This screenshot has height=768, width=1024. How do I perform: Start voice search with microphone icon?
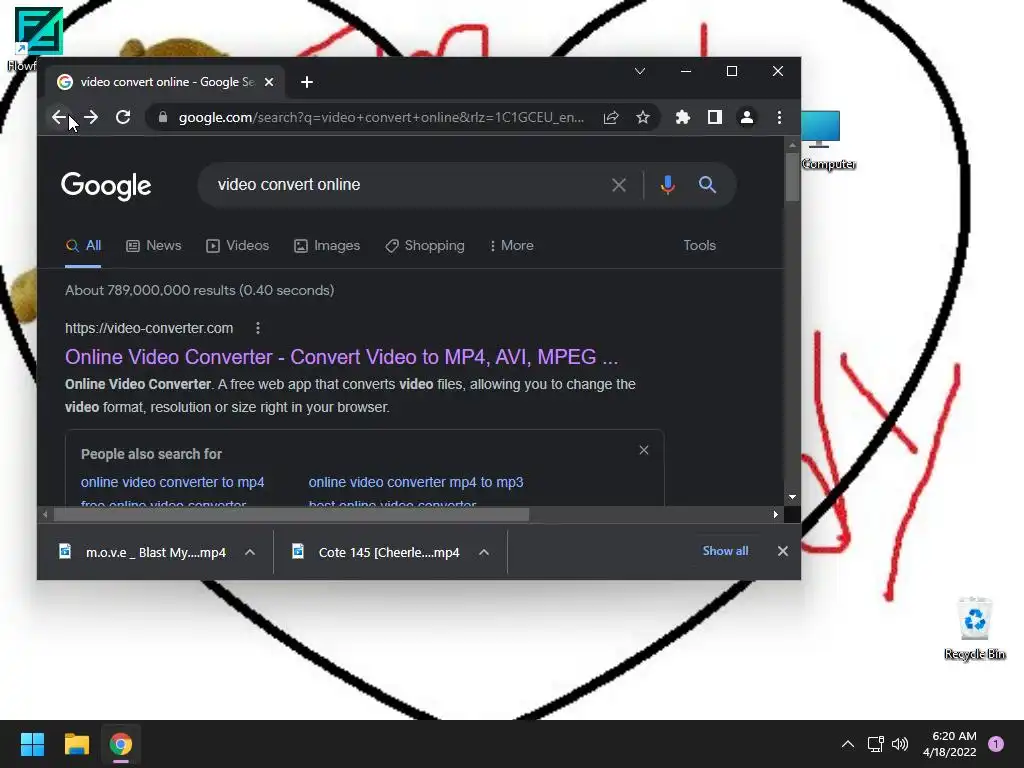point(667,185)
